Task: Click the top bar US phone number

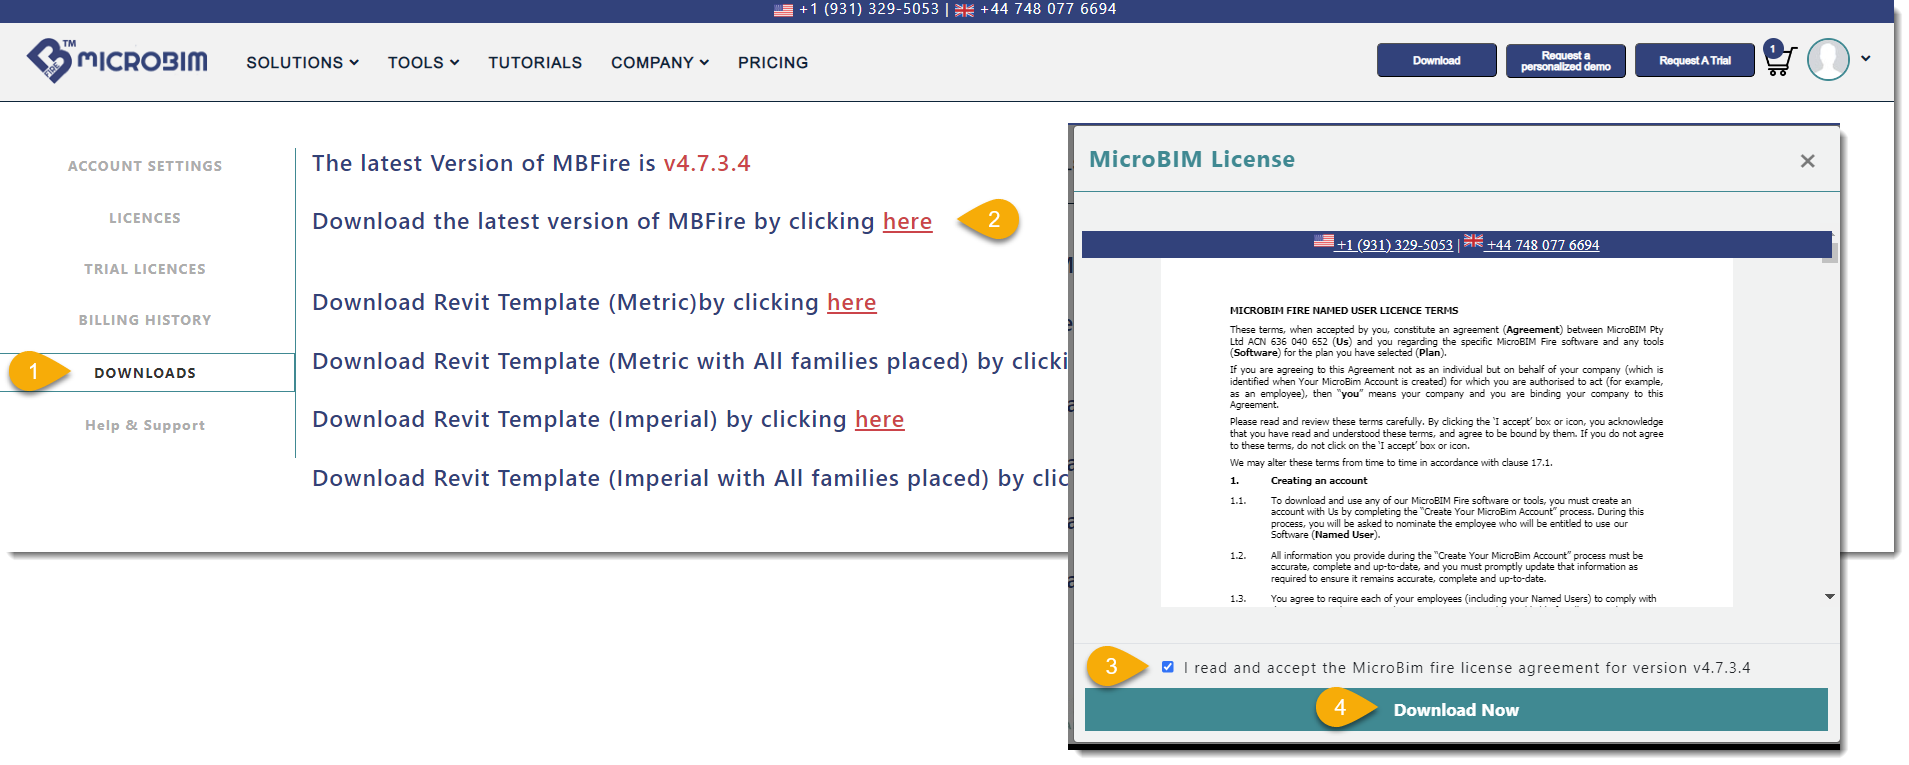Action: 868,9
